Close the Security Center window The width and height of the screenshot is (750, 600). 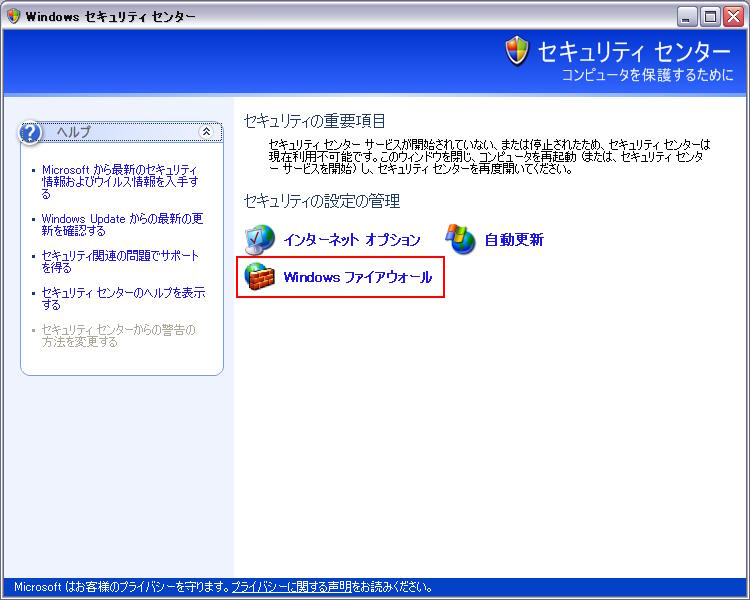point(733,17)
